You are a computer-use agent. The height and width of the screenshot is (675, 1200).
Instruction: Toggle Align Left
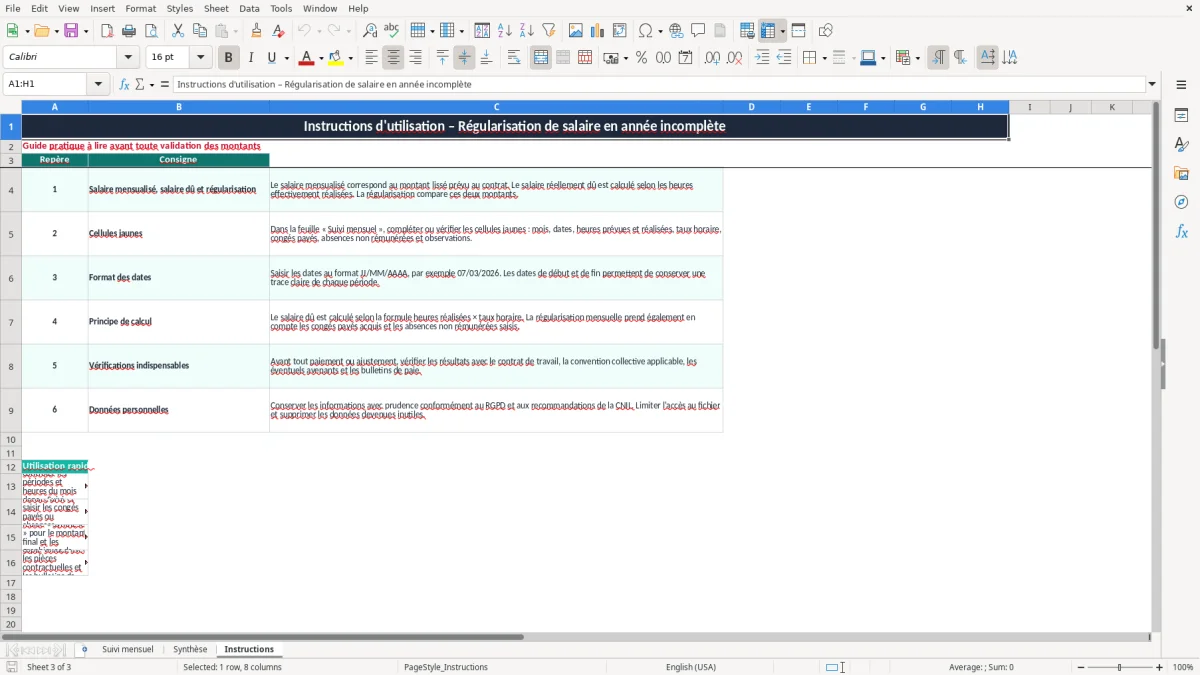point(371,58)
